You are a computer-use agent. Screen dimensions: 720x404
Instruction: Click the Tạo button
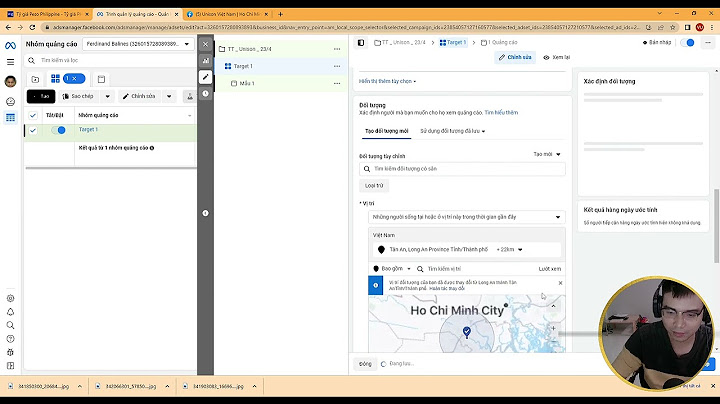tap(41, 96)
